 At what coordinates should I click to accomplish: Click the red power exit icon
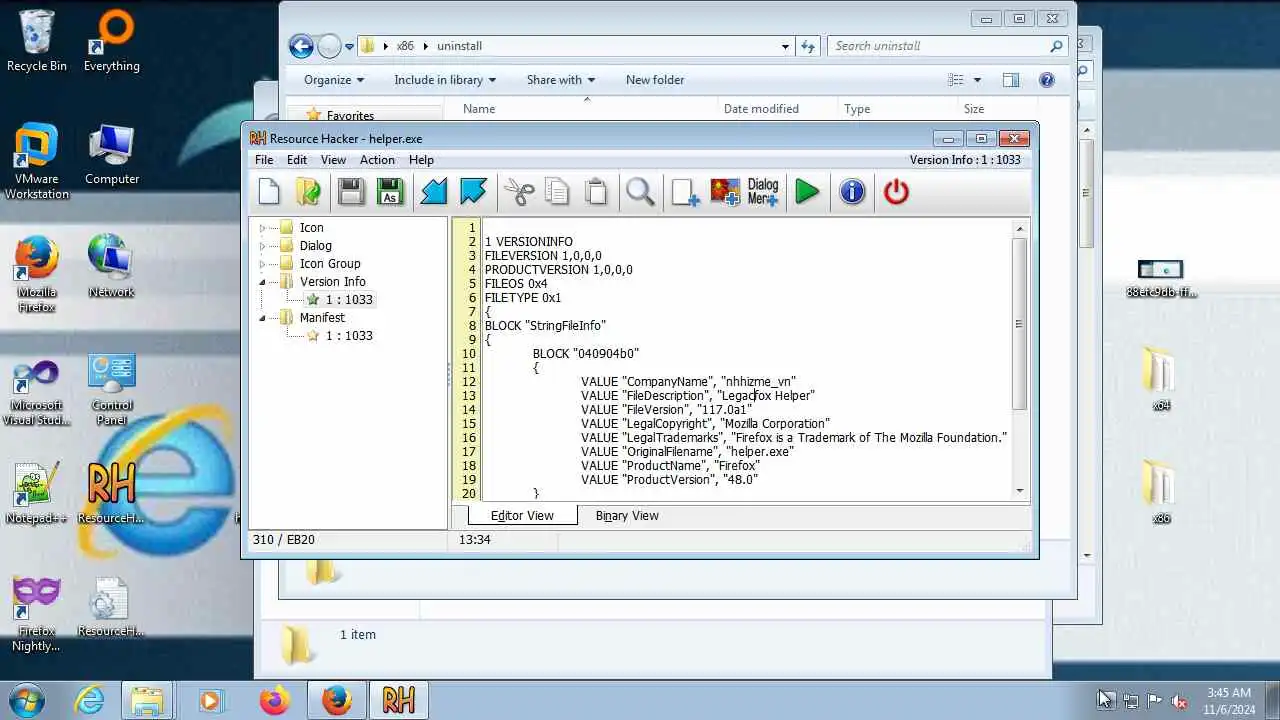pyautogui.click(x=896, y=191)
